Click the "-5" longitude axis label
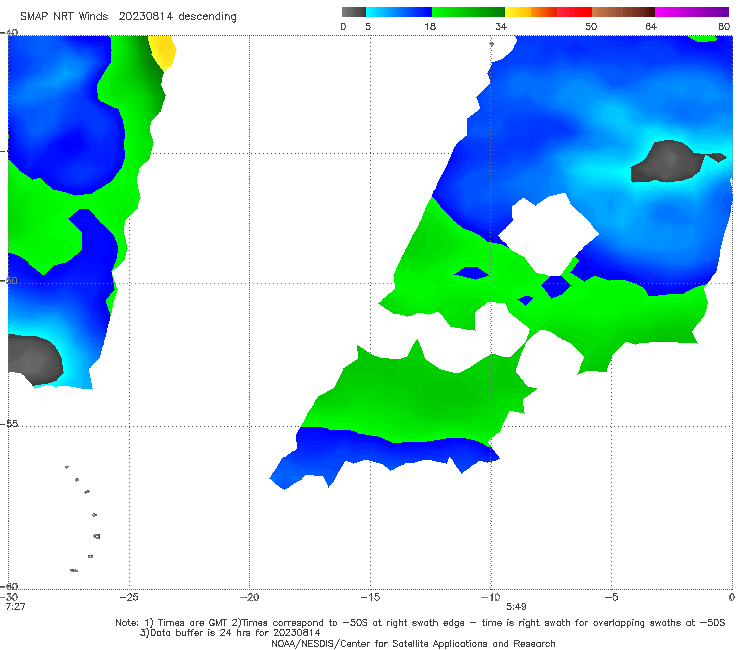The image size is (740, 650). (611, 597)
